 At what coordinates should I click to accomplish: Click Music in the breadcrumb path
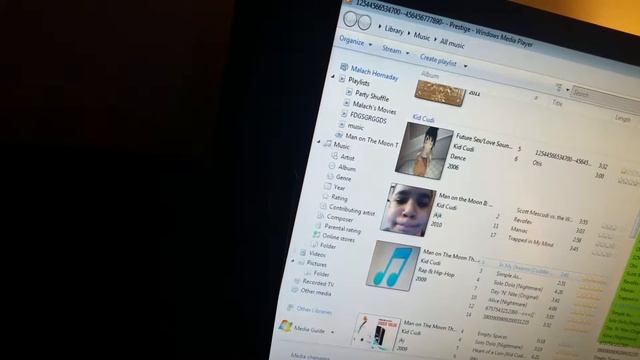[422, 37]
